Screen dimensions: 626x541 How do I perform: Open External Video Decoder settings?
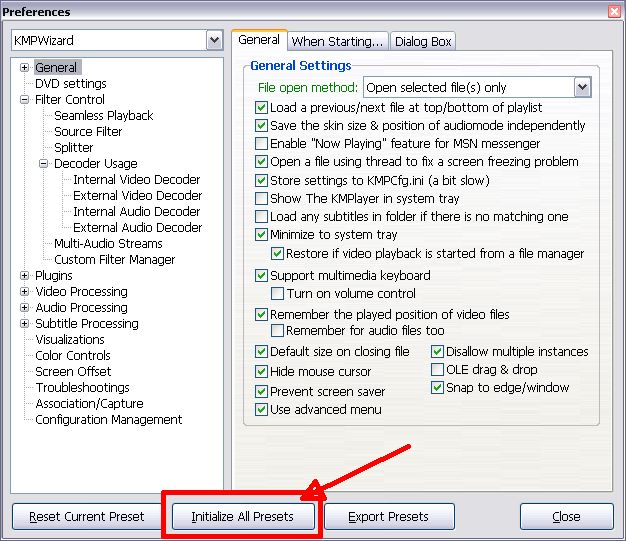(x=138, y=195)
